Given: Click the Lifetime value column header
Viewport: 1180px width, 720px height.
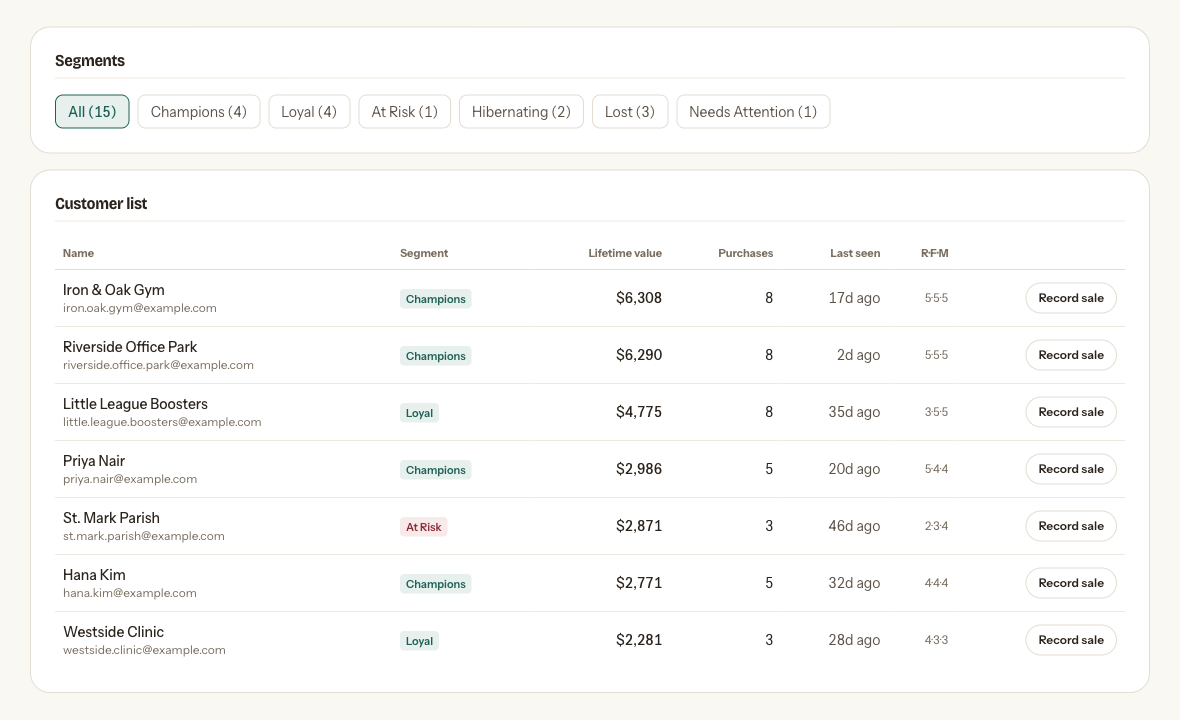Looking at the screenshot, I should (x=625, y=254).
